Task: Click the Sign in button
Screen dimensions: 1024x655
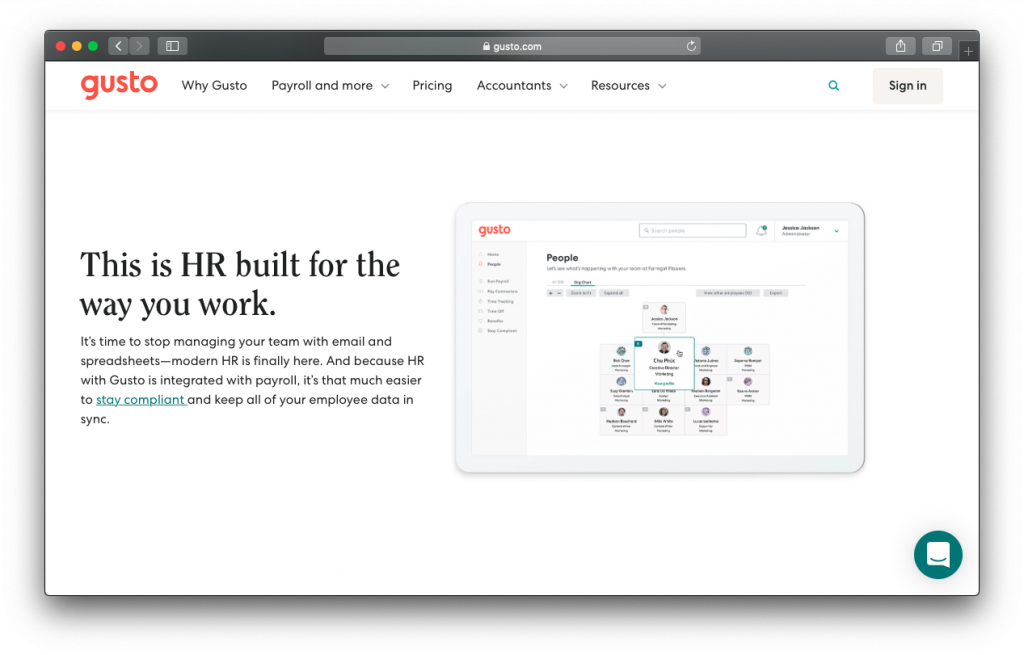Action: click(908, 86)
